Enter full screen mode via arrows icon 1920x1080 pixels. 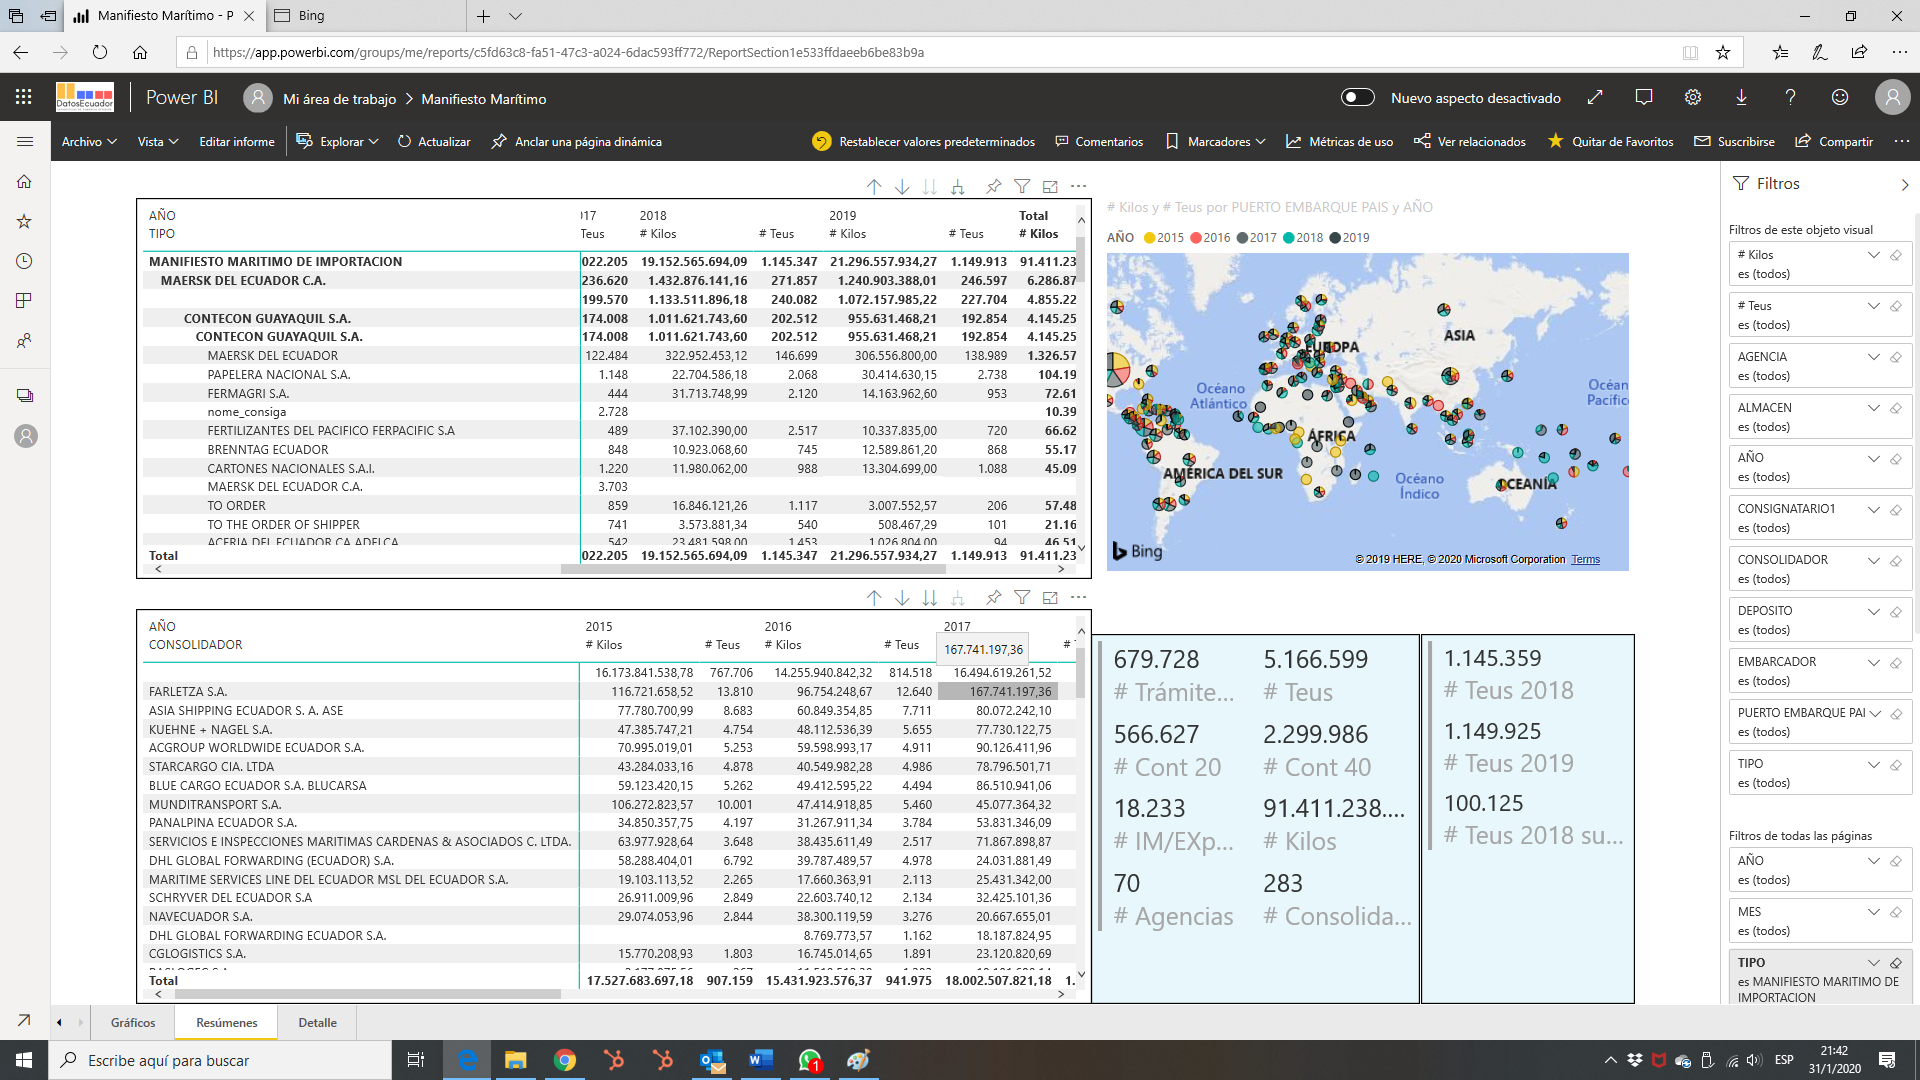point(1595,97)
